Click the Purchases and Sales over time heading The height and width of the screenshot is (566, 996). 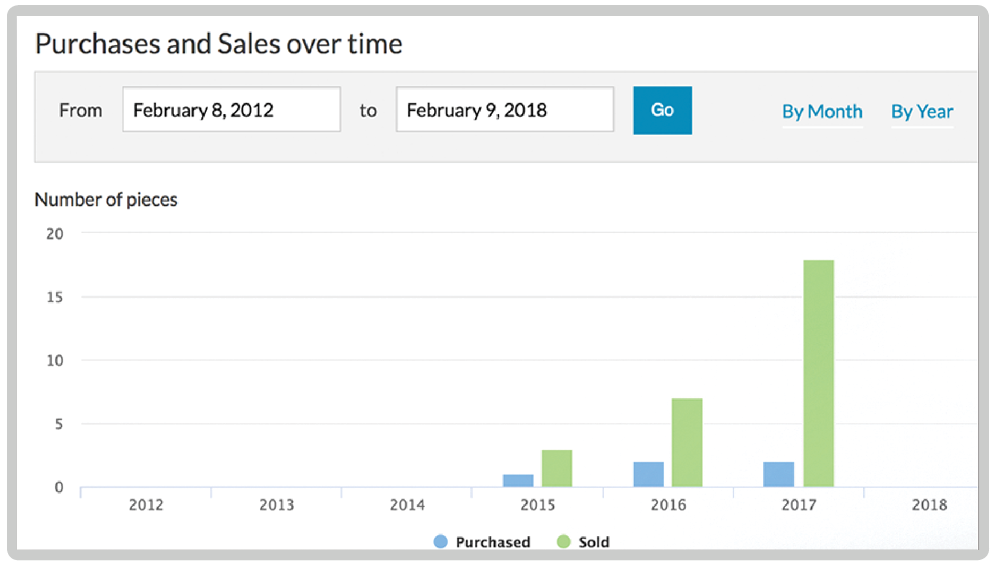pos(218,44)
